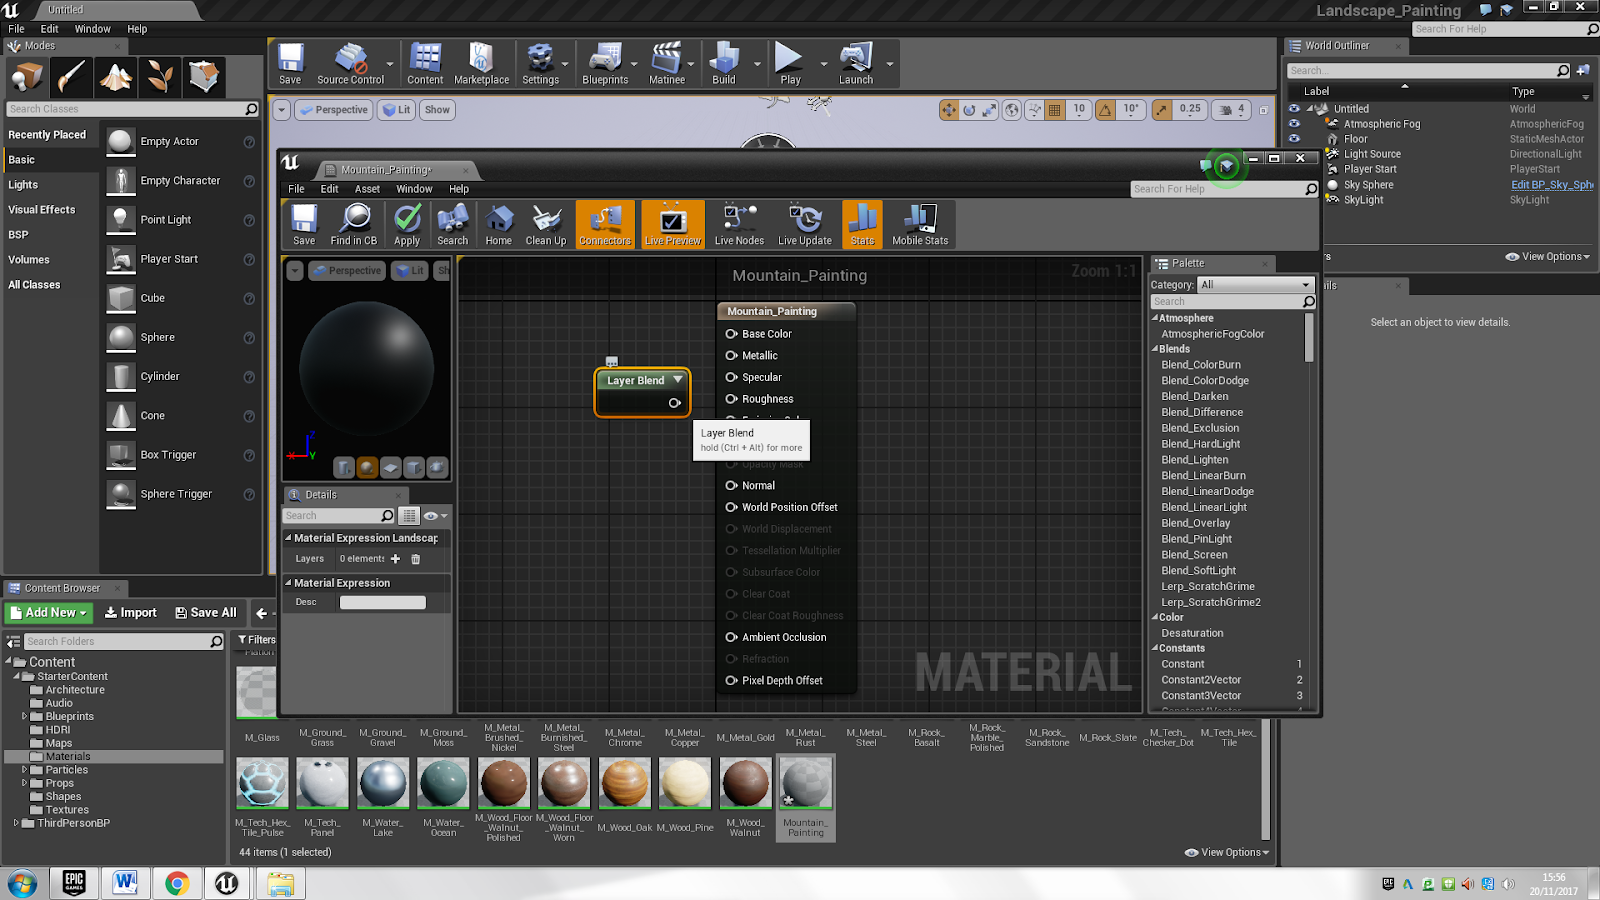Click Save in the material editor toolbar
The width and height of the screenshot is (1600, 900).
[304, 224]
